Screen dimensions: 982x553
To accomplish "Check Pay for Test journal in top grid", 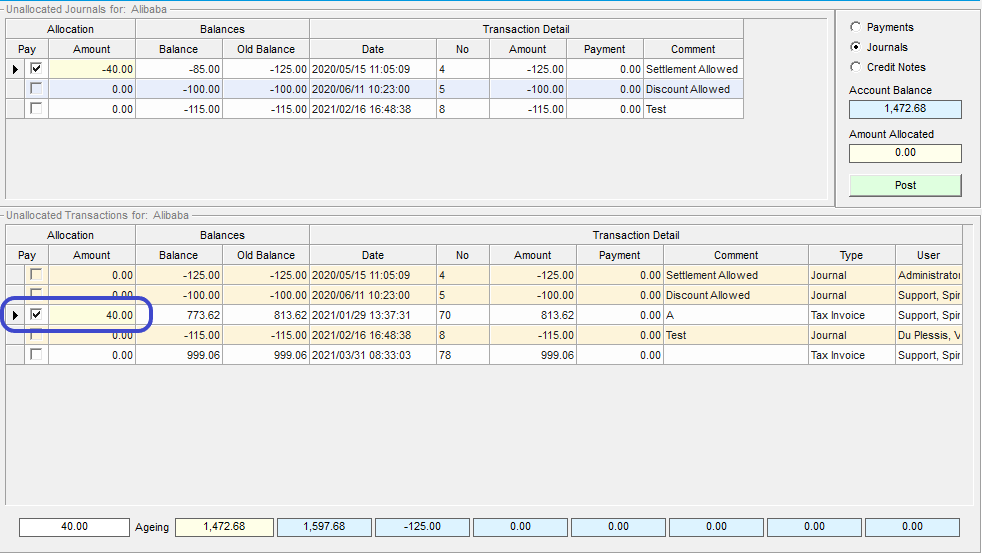I will (x=36, y=109).
